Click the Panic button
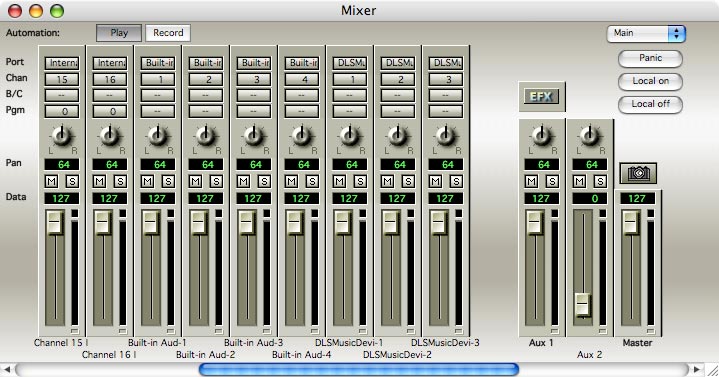 coord(650,58)
